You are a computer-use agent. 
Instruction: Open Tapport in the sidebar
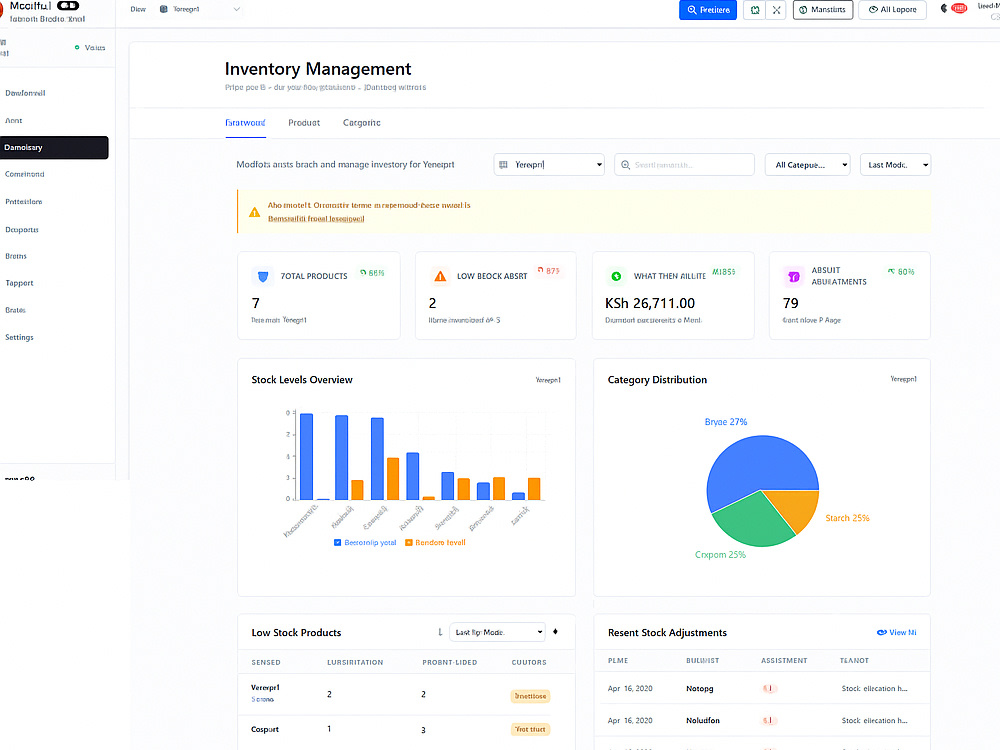pos(19,283)
